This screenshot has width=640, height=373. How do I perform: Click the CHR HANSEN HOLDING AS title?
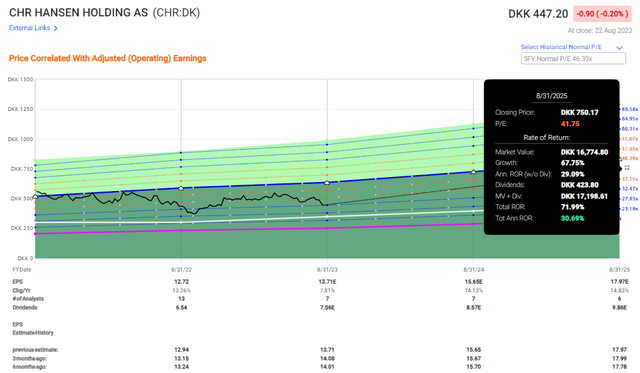pyautogui.click(x=78, y=13)
